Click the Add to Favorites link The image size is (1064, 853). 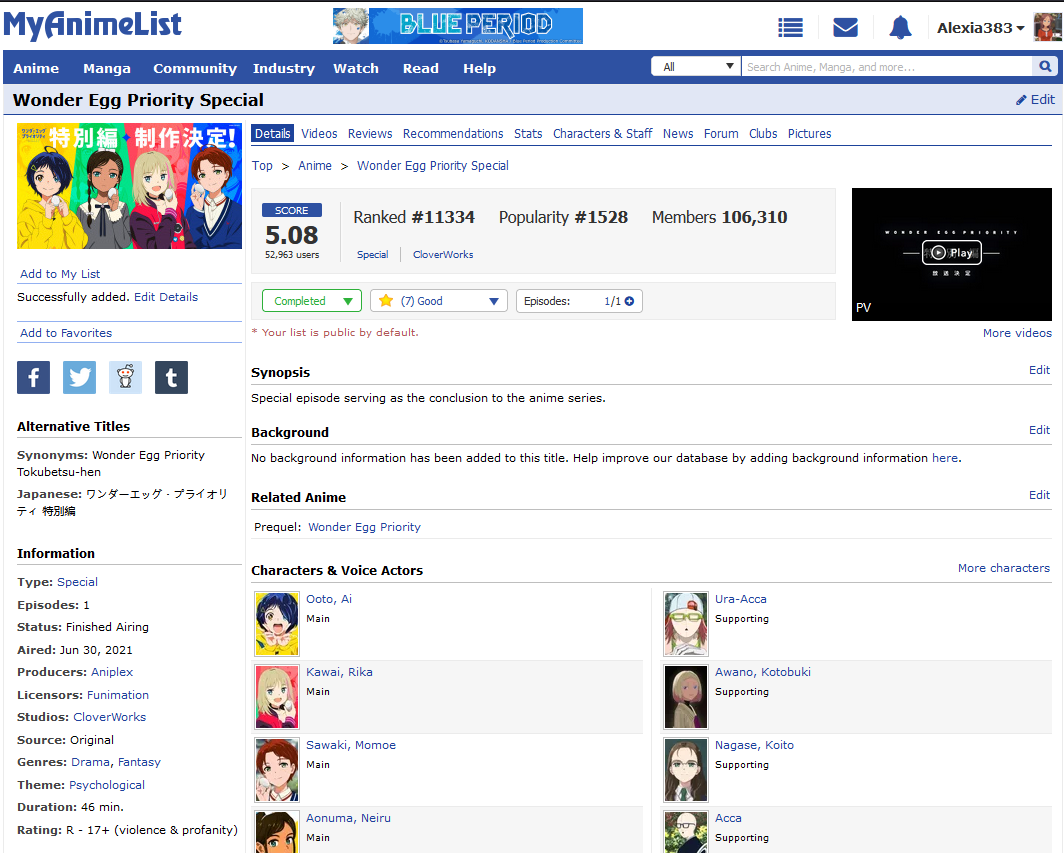(66, 333)
